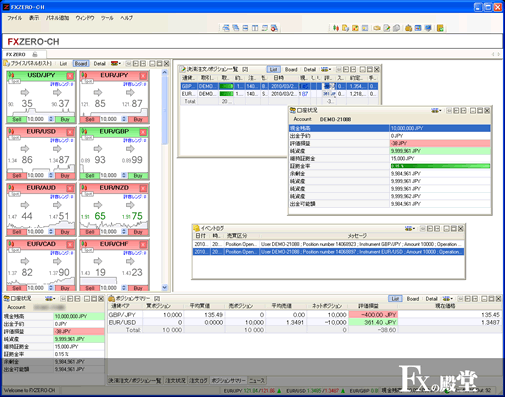The height and width of the screenshot is (397, 505).
Task: Switch the price panel to Detail view
Action: (x=99, y=63)
